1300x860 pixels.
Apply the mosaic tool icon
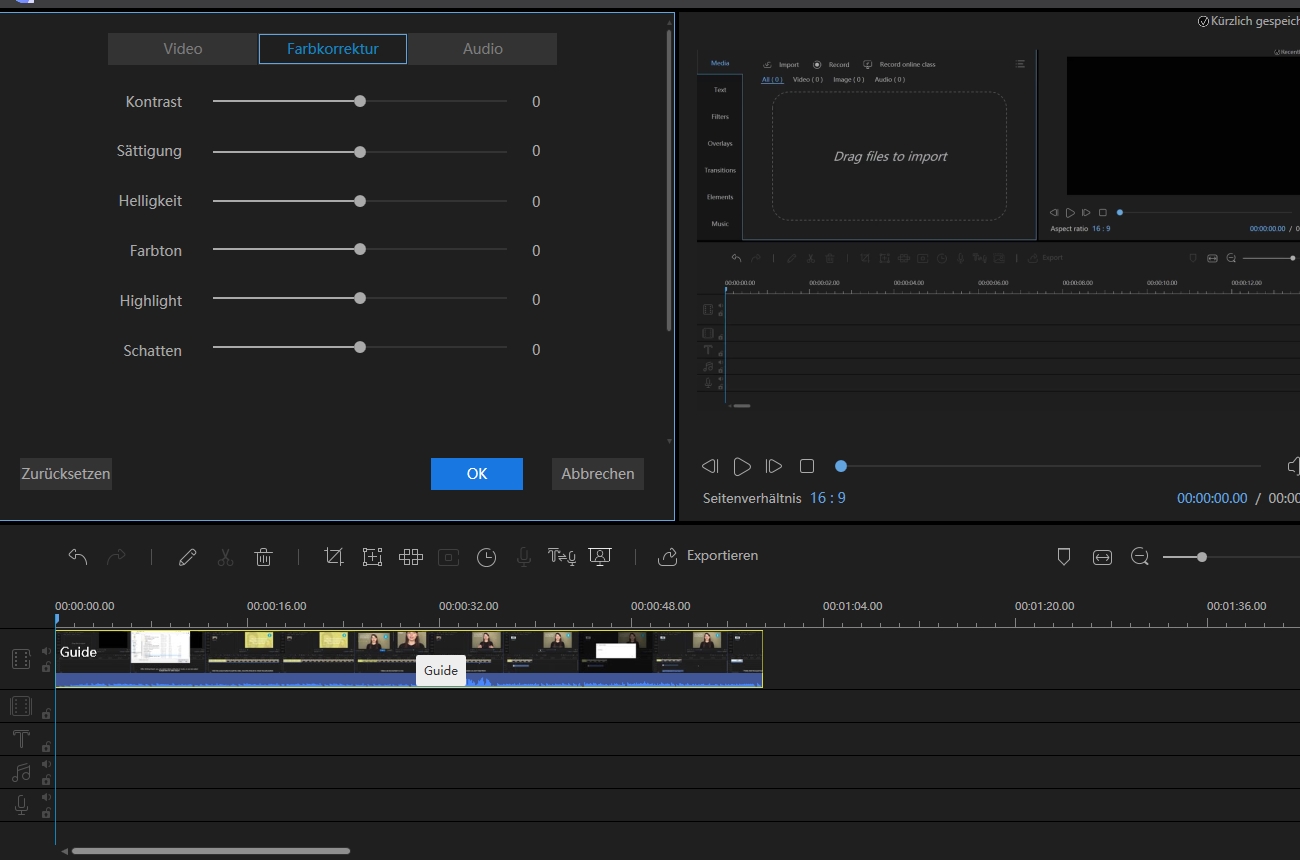pos(410,557)
